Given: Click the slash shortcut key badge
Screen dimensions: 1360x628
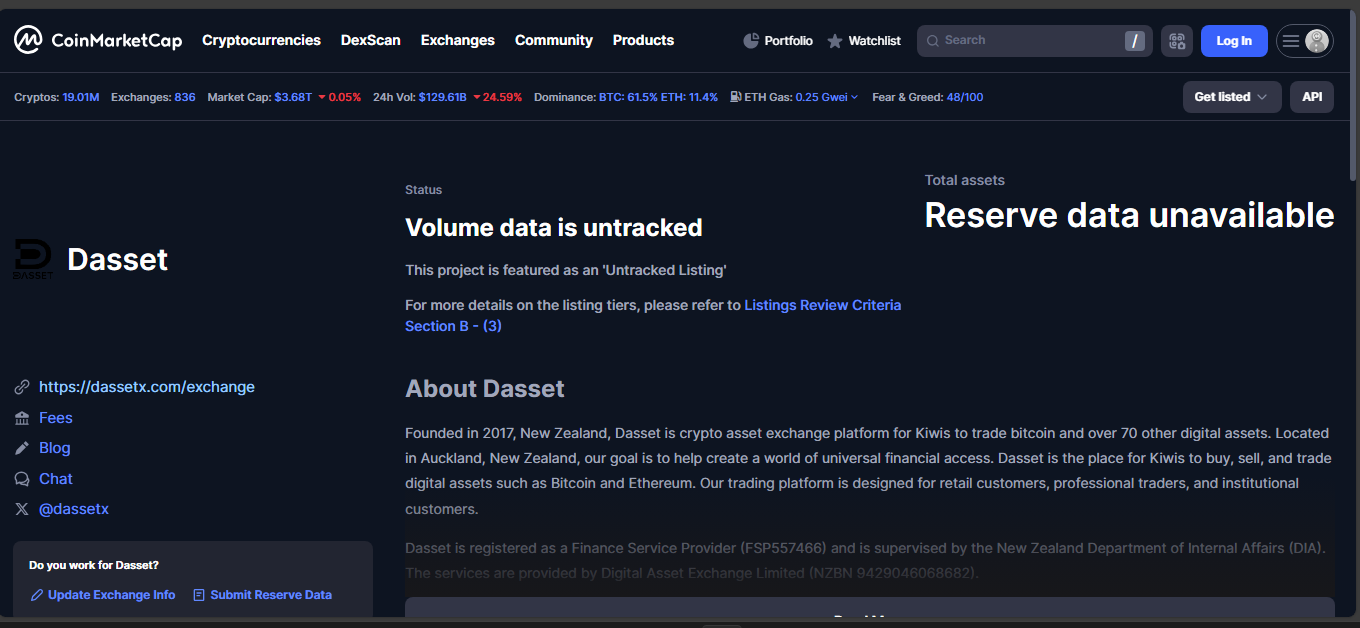Looking at the screenshot, I should tap(1134, 41).
